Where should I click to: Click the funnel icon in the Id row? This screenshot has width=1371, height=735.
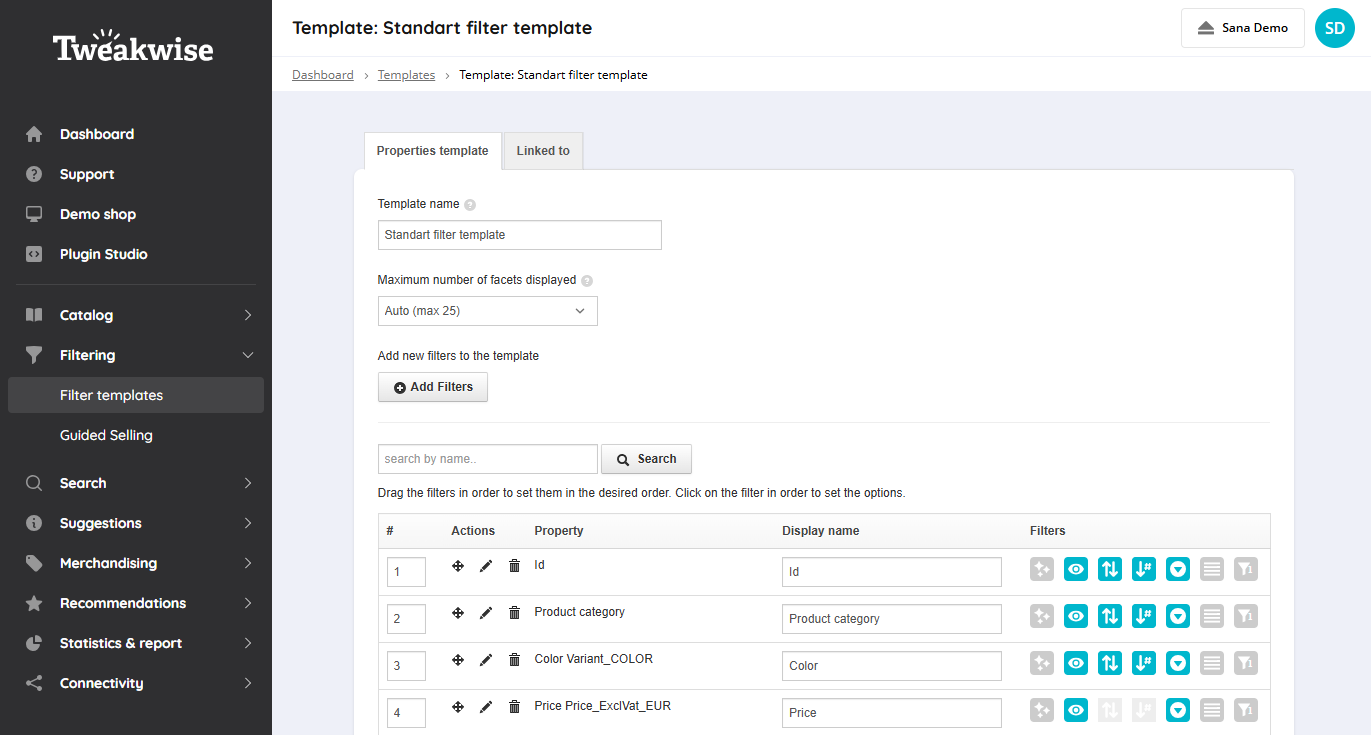[x=1246, y=569]
